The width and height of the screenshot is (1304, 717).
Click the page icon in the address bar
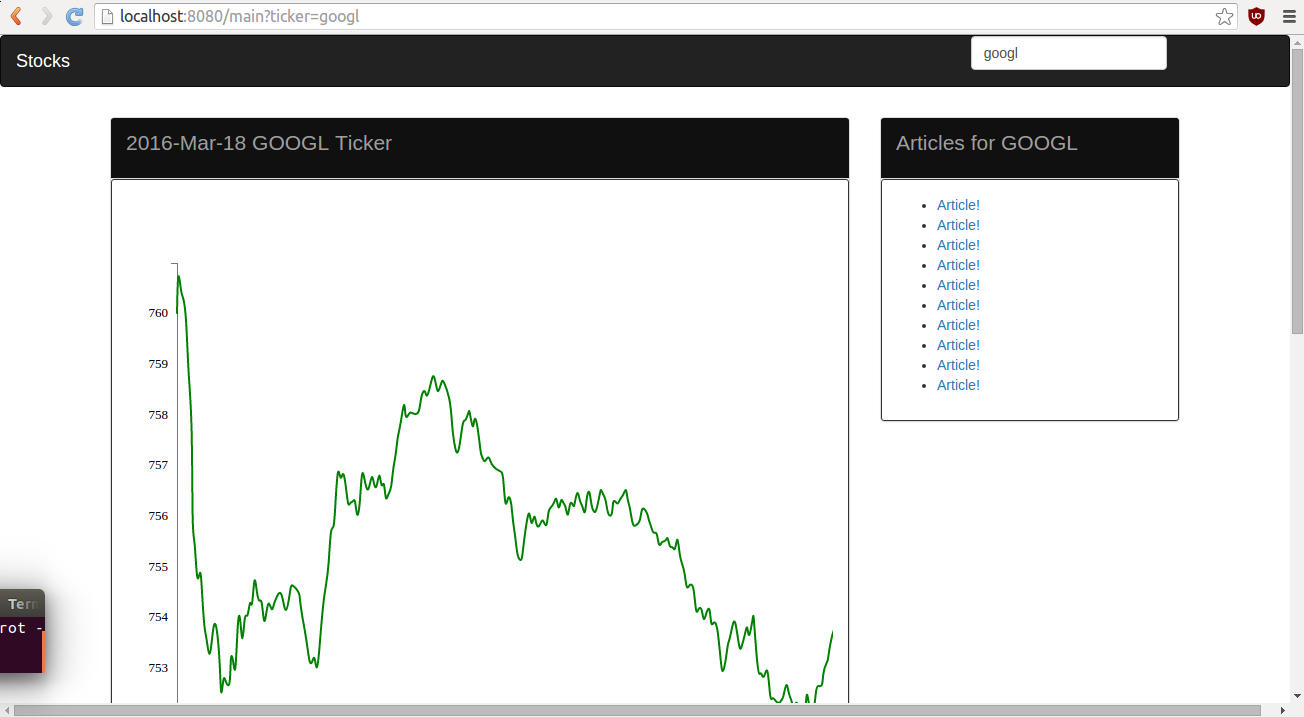click(x=108, y=16)
